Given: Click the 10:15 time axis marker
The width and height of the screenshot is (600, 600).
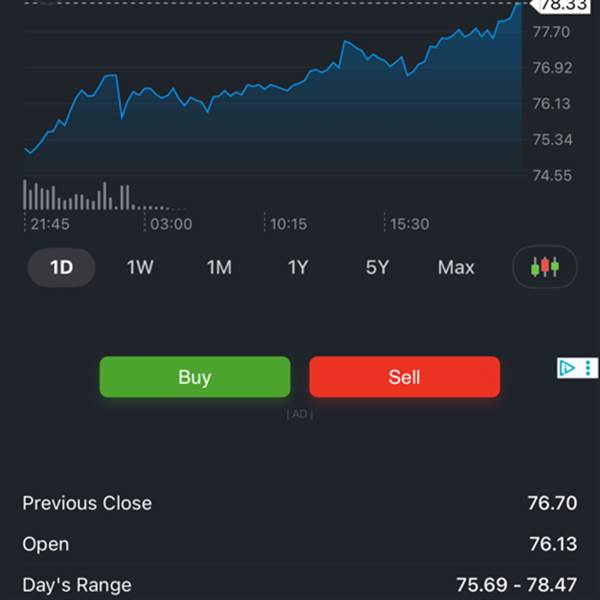Looking at the screenshot, I should click(288, 224).
